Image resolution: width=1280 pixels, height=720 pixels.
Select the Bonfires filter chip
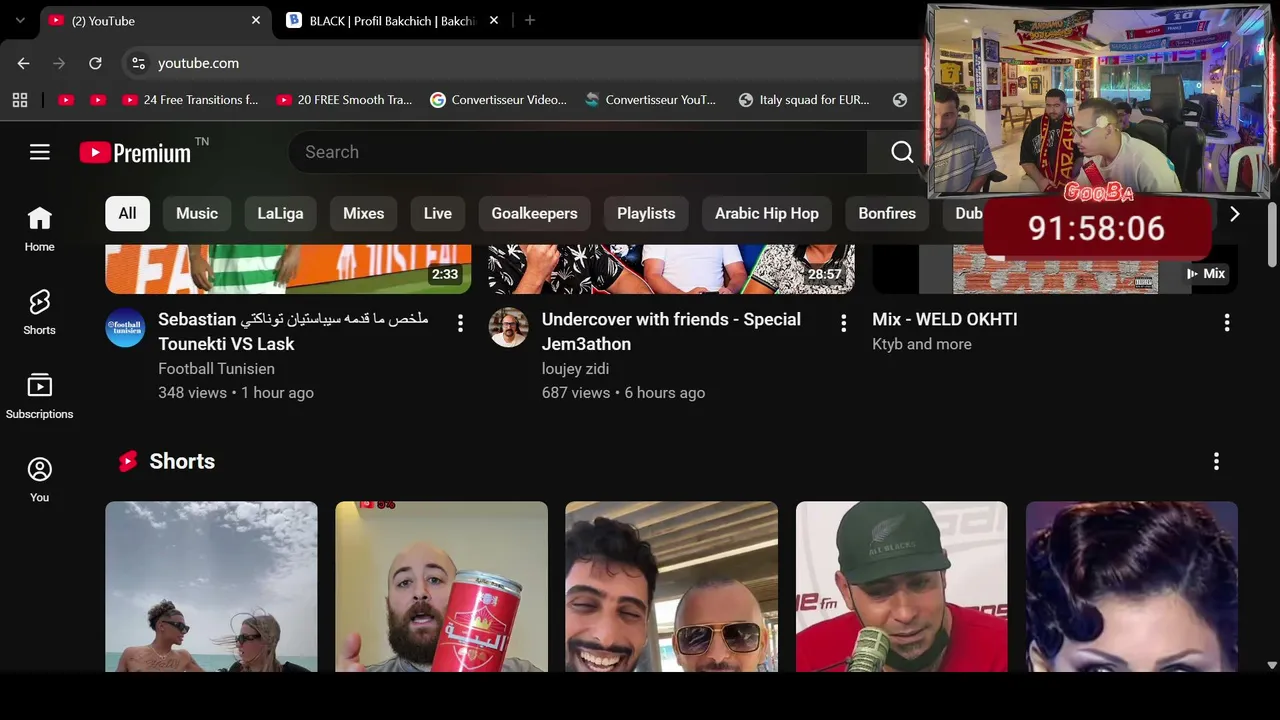(x=887, y=213)
